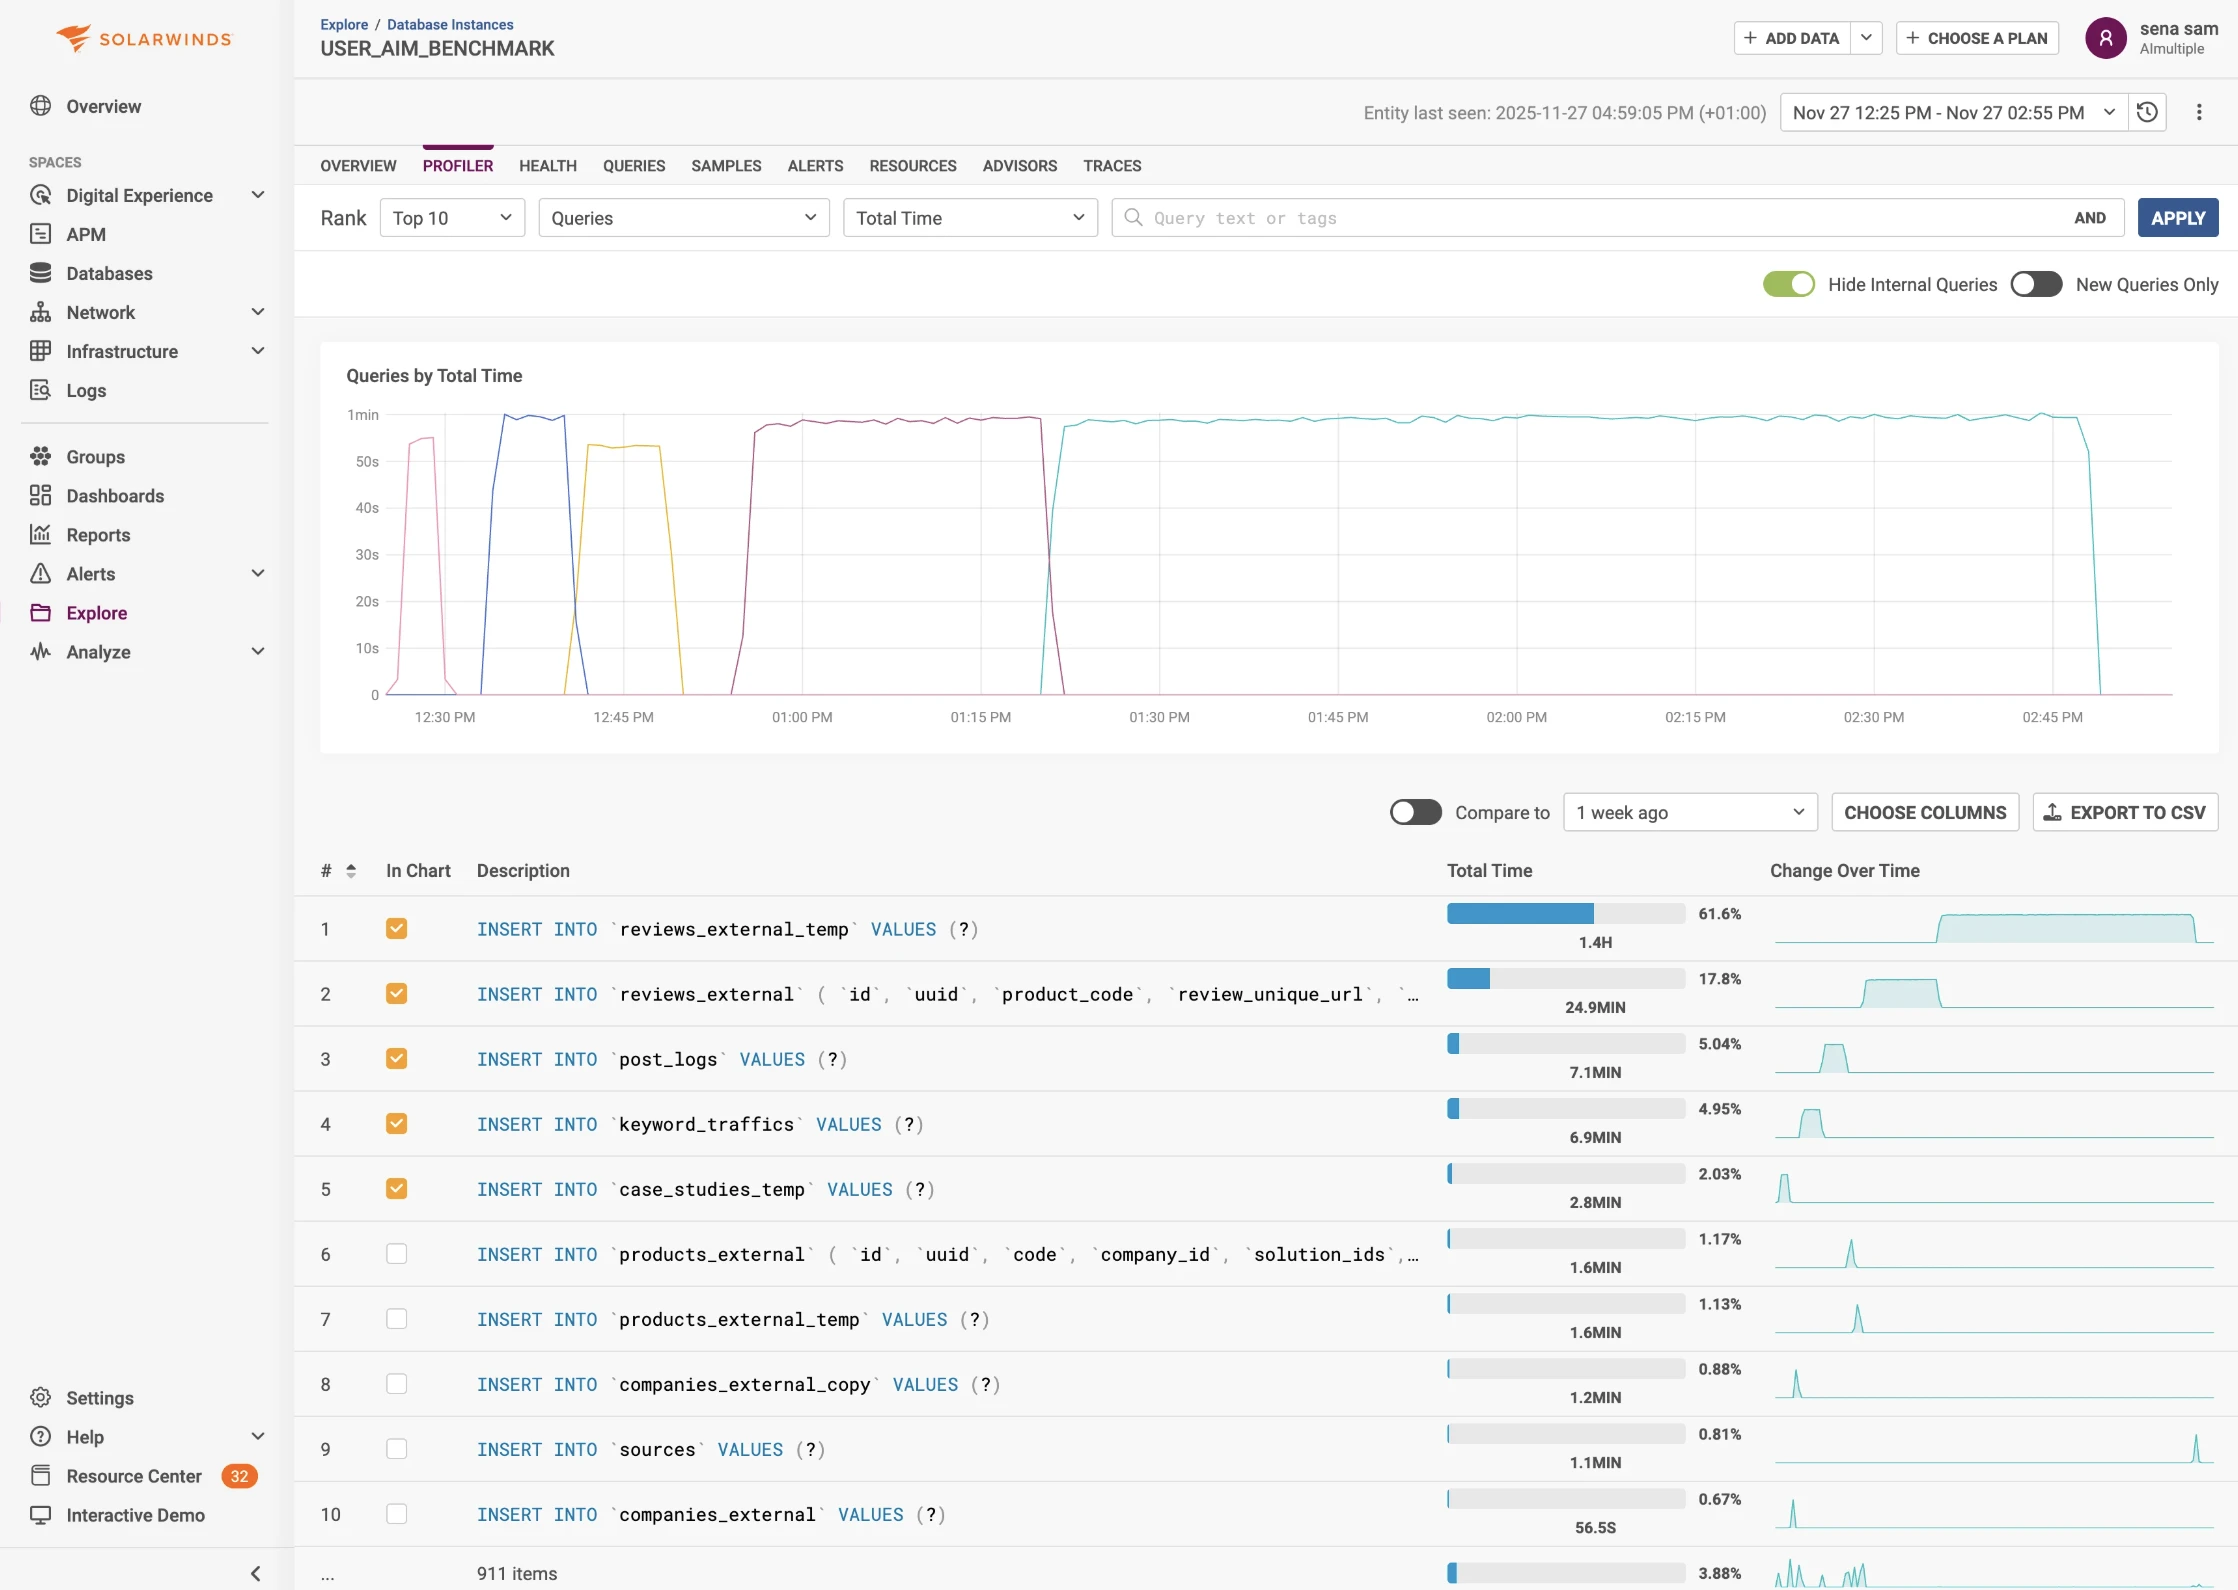This screenshot has width=2238, height=1590.
Task: Click EXPORT TO CSV button
Action: click(x=2125, y=812)
